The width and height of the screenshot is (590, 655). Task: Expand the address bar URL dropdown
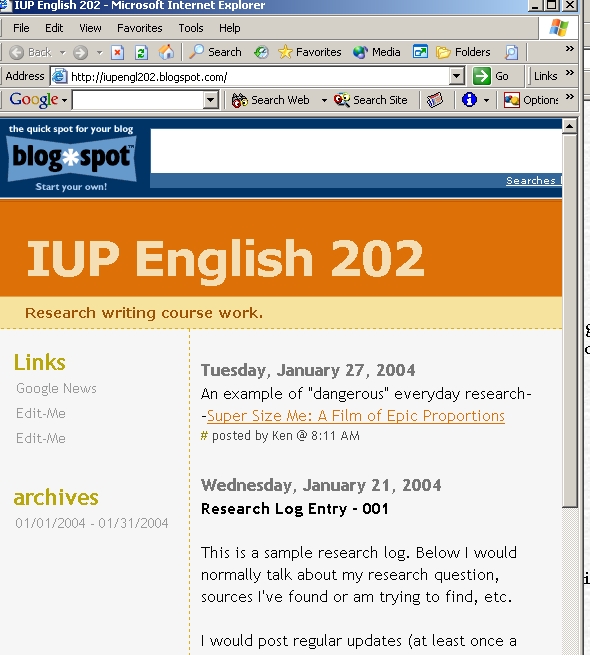[x=456, y=76]
